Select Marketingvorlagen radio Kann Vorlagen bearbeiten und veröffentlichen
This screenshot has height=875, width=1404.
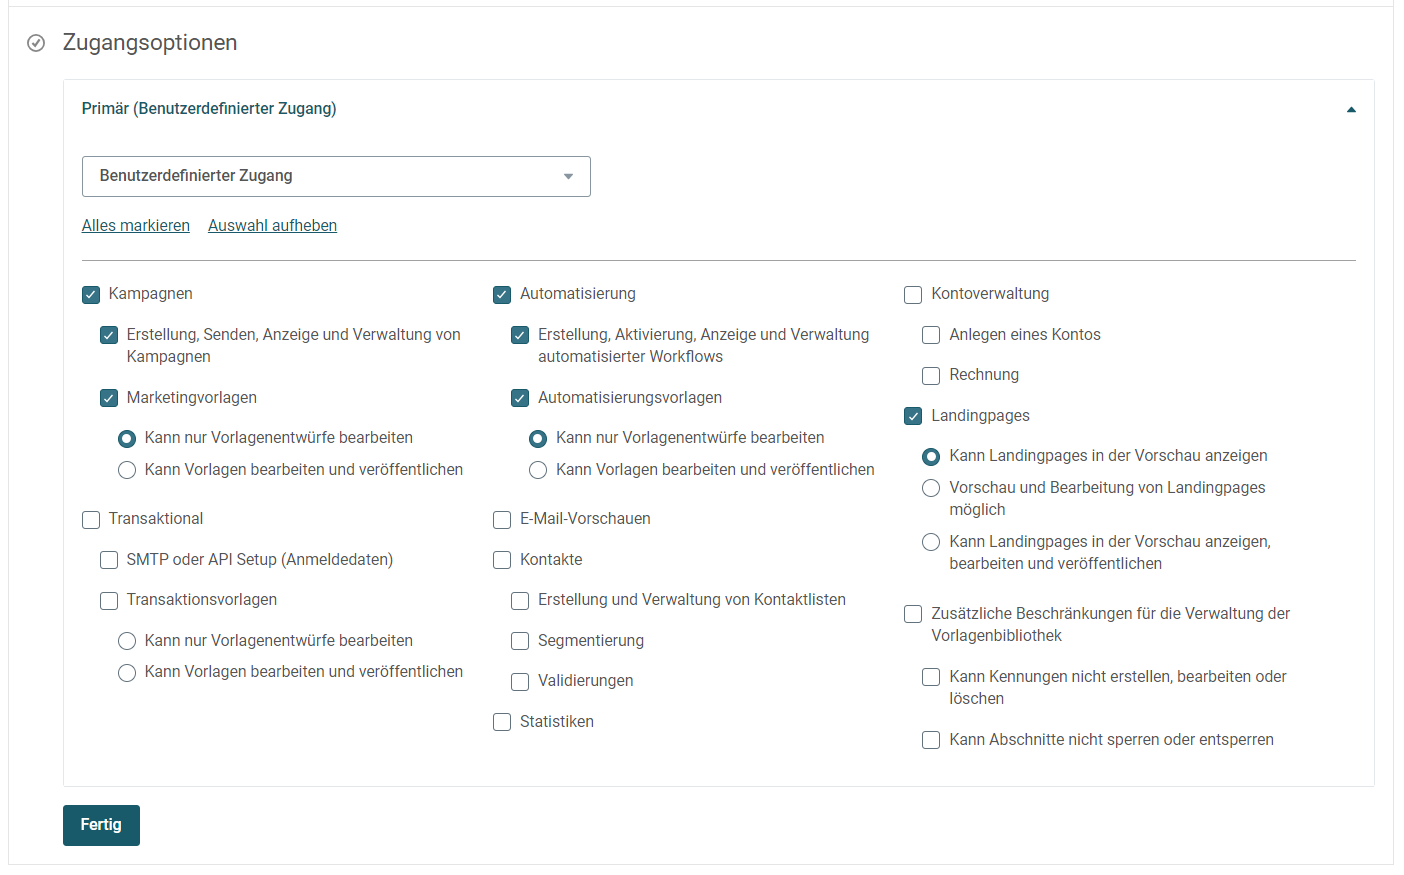tap(127, 470)
